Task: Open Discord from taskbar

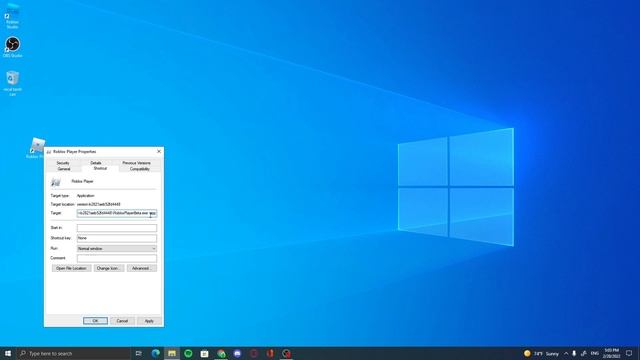Action: [x=237, y=353]
